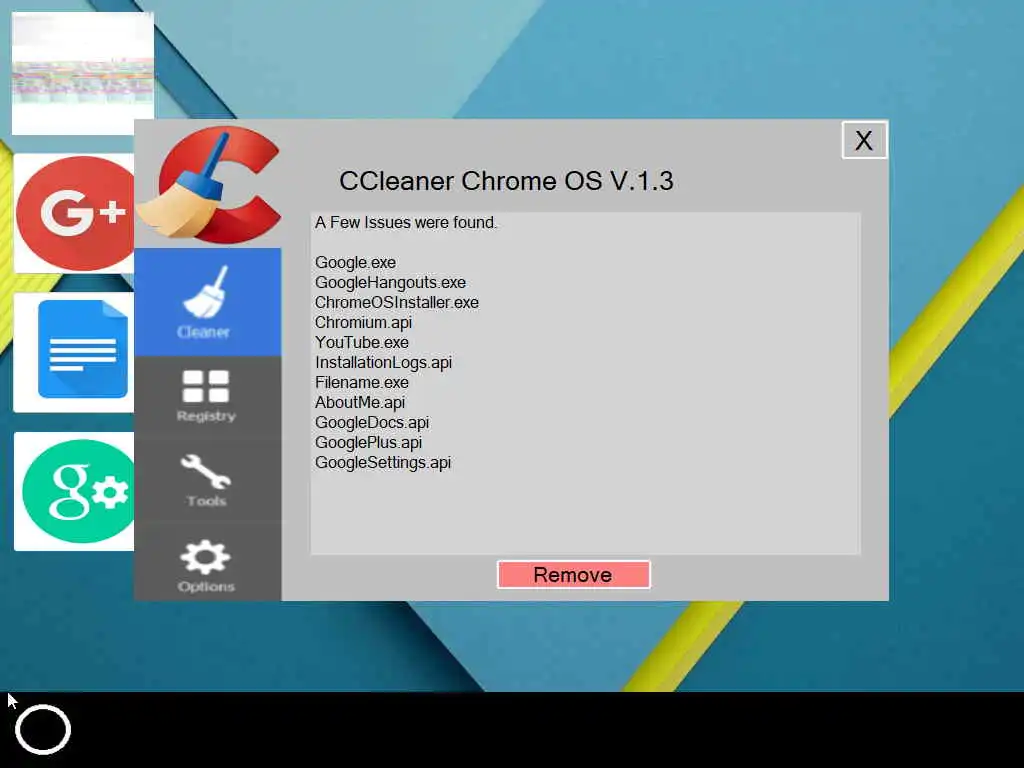
Task: Open the Registry section
Action: (208, 396)
